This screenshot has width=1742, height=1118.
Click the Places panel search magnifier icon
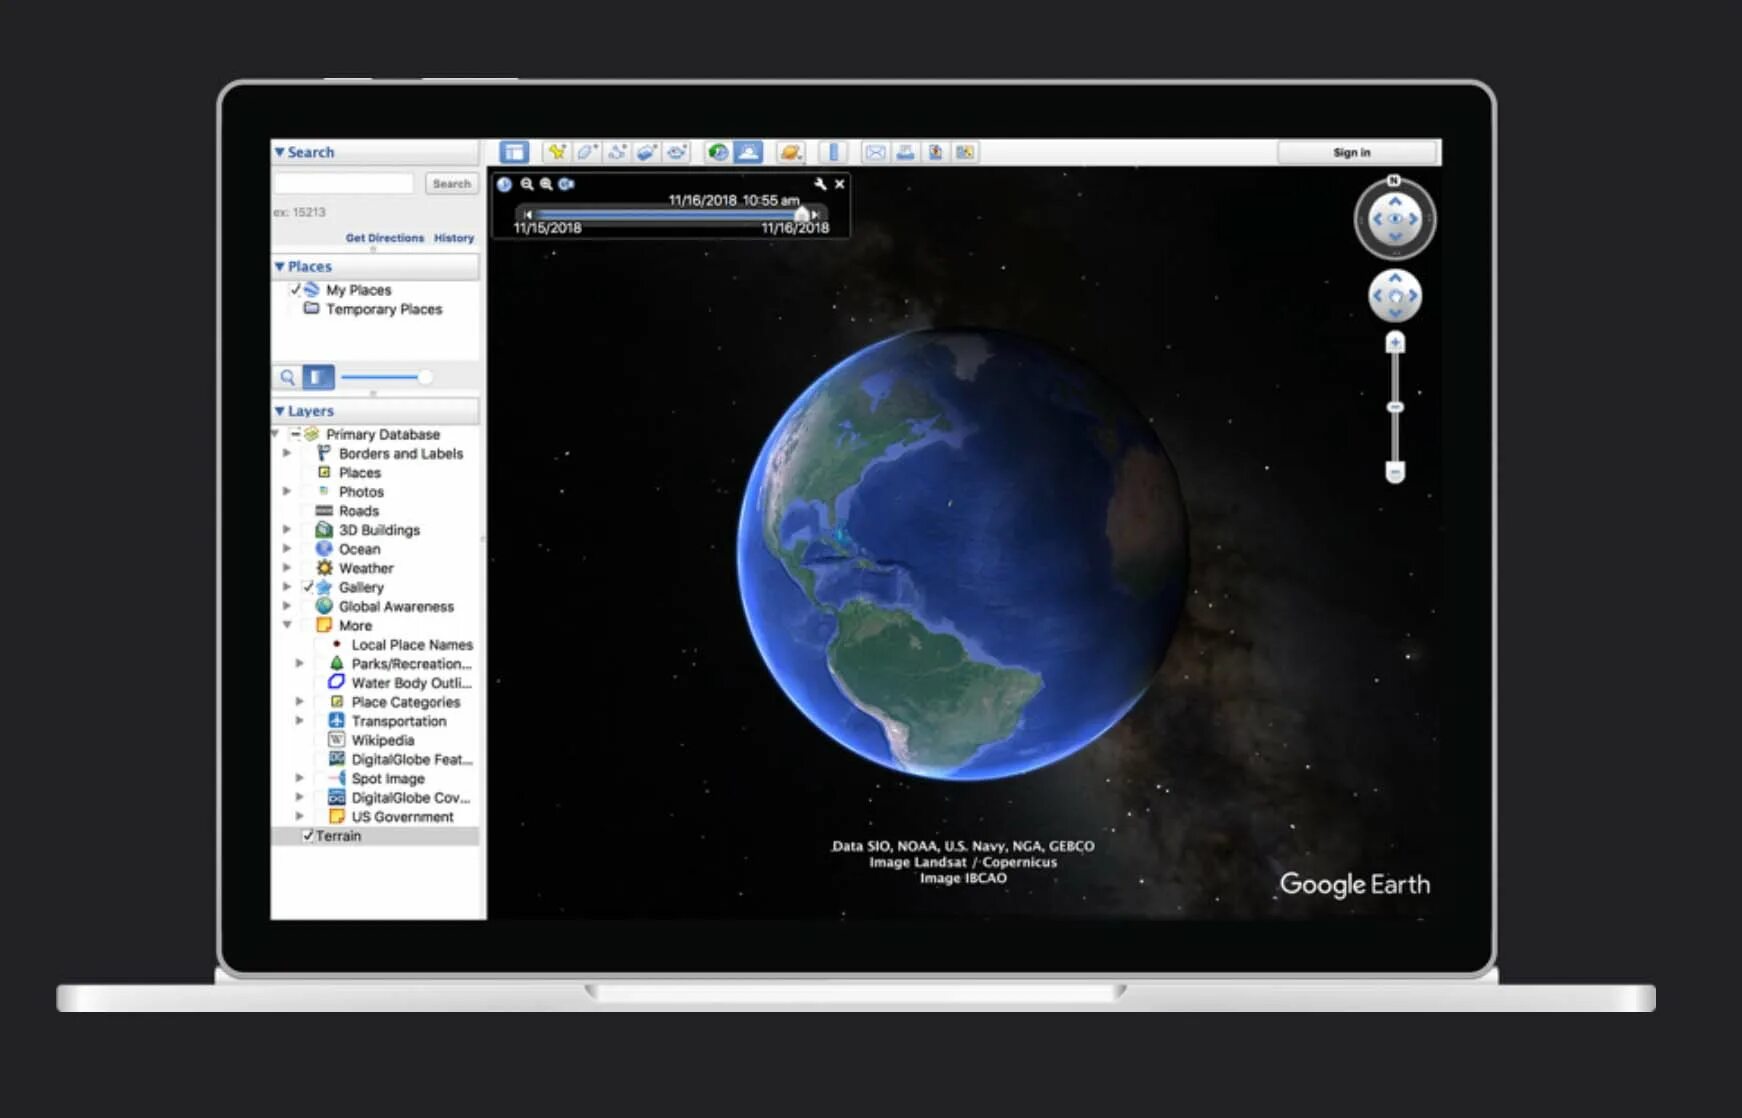click(287, 377)
